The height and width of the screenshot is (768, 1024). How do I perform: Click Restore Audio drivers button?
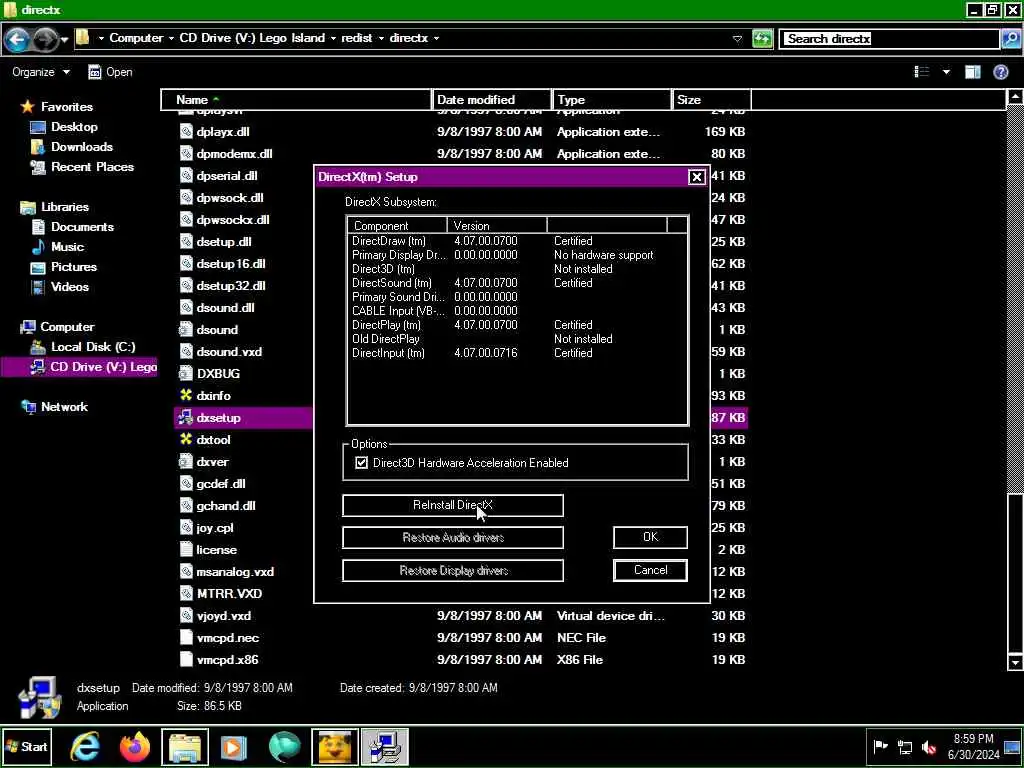coord(453,537)
